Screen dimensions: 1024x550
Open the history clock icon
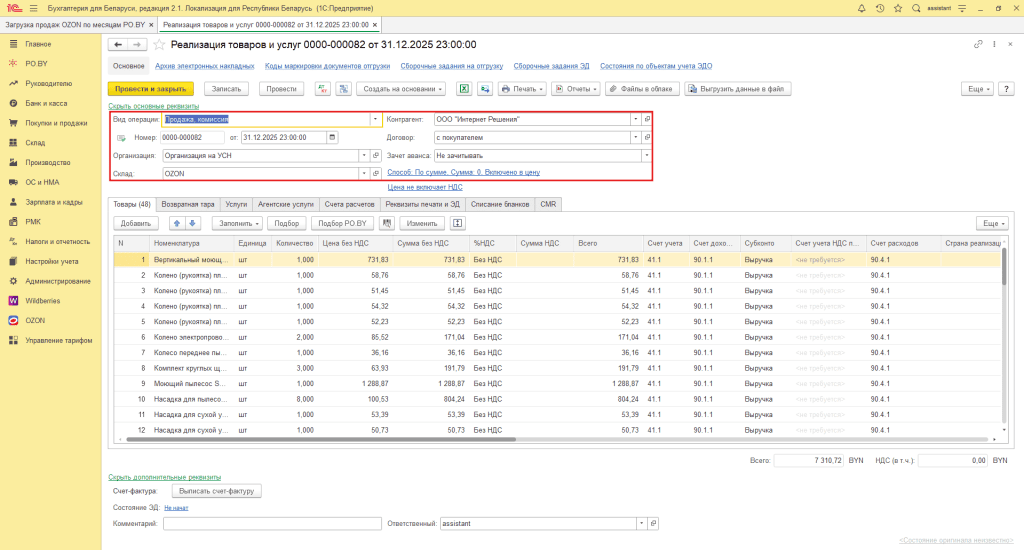coord(880,8)
